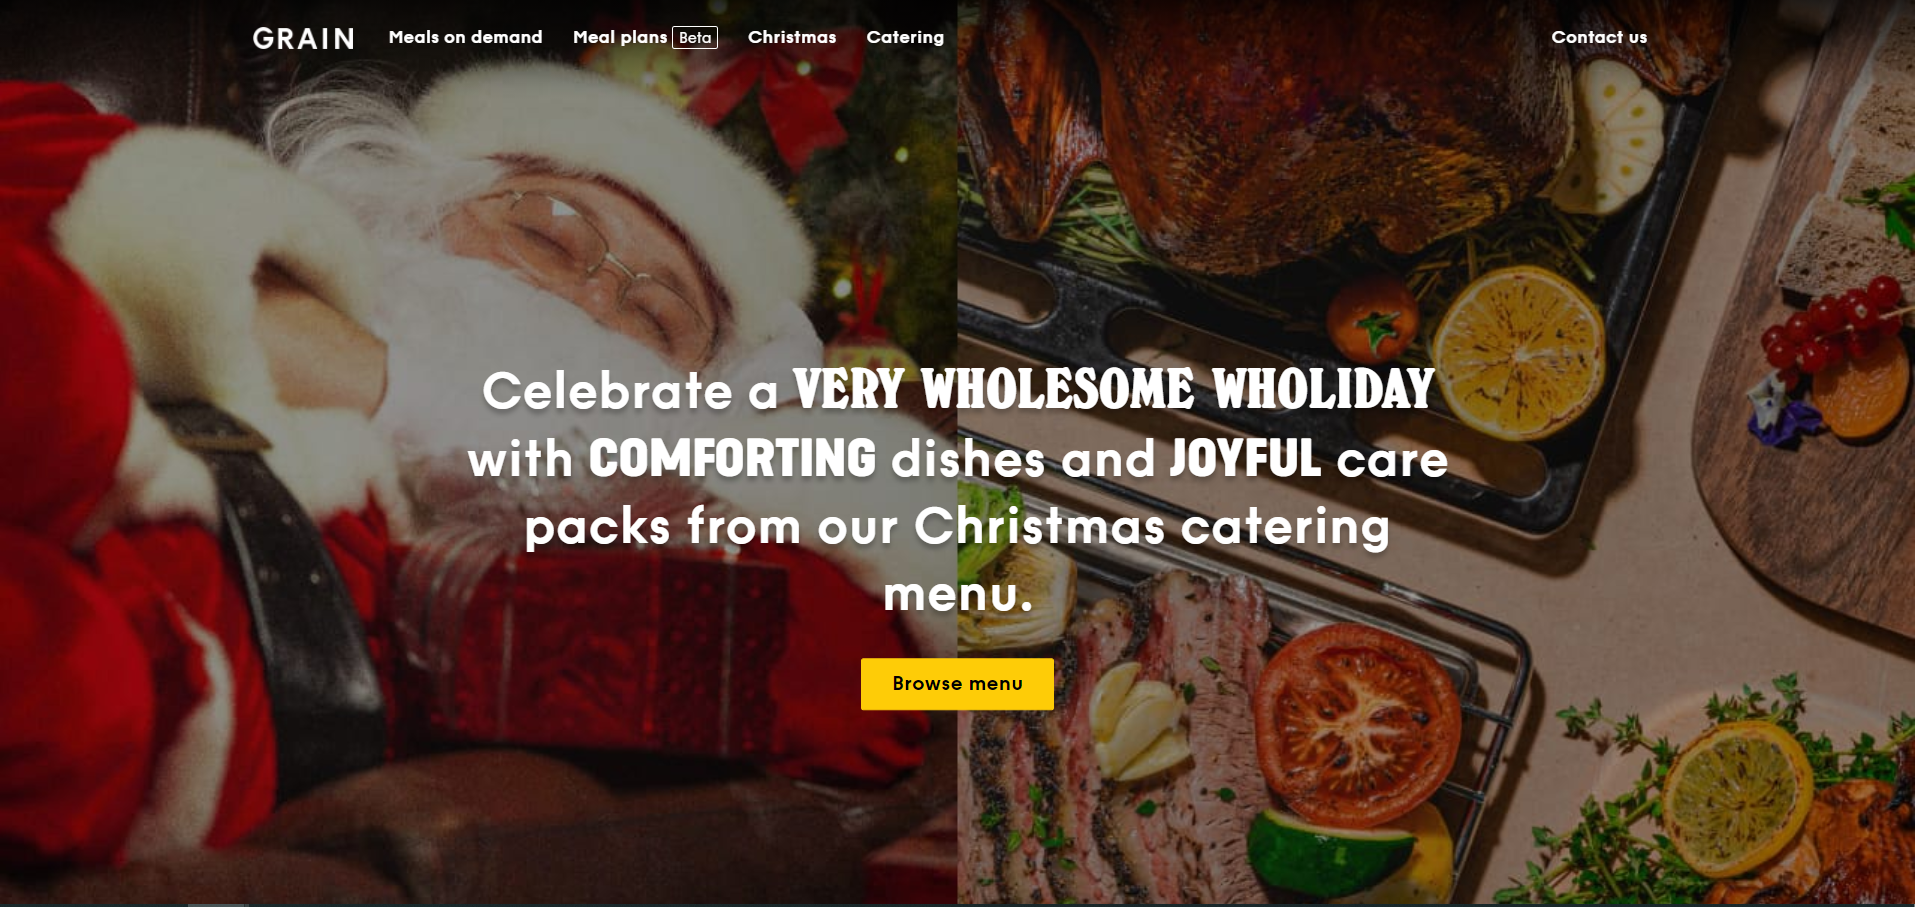Click the GRAIN logo

pyautogui.click(x=303, y=38)
